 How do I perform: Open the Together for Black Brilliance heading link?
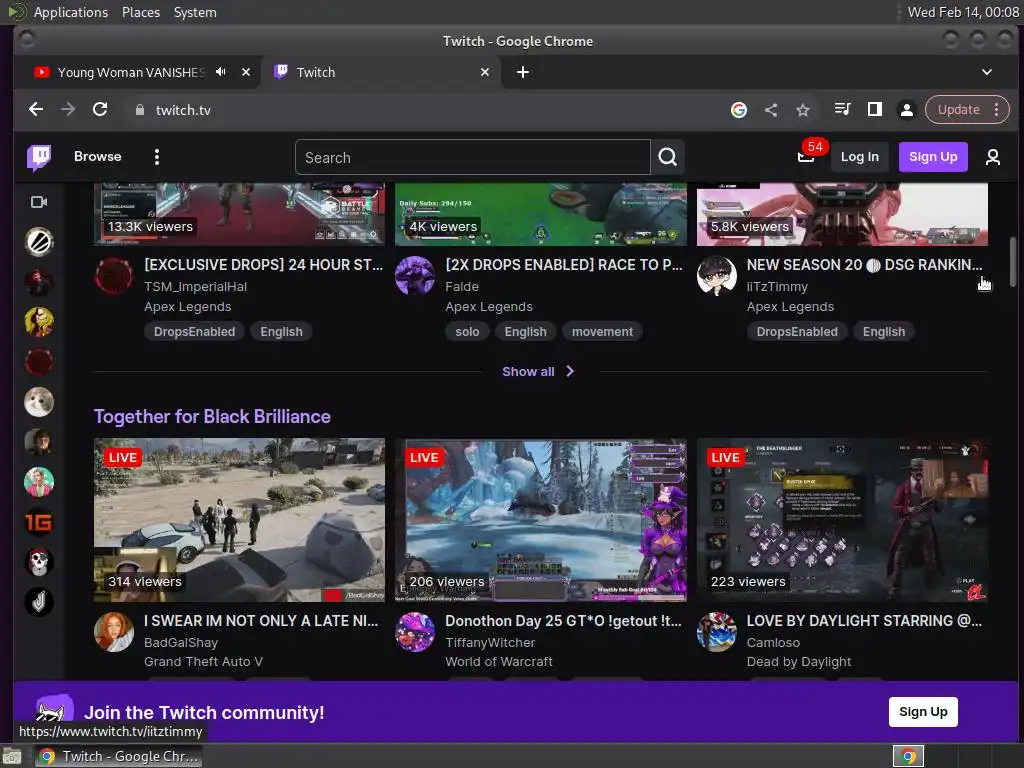[x=212, y=417]
